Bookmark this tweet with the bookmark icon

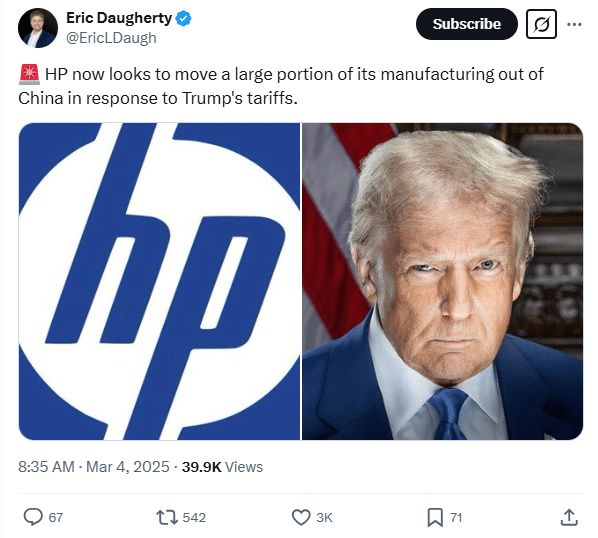coord(435,517)
